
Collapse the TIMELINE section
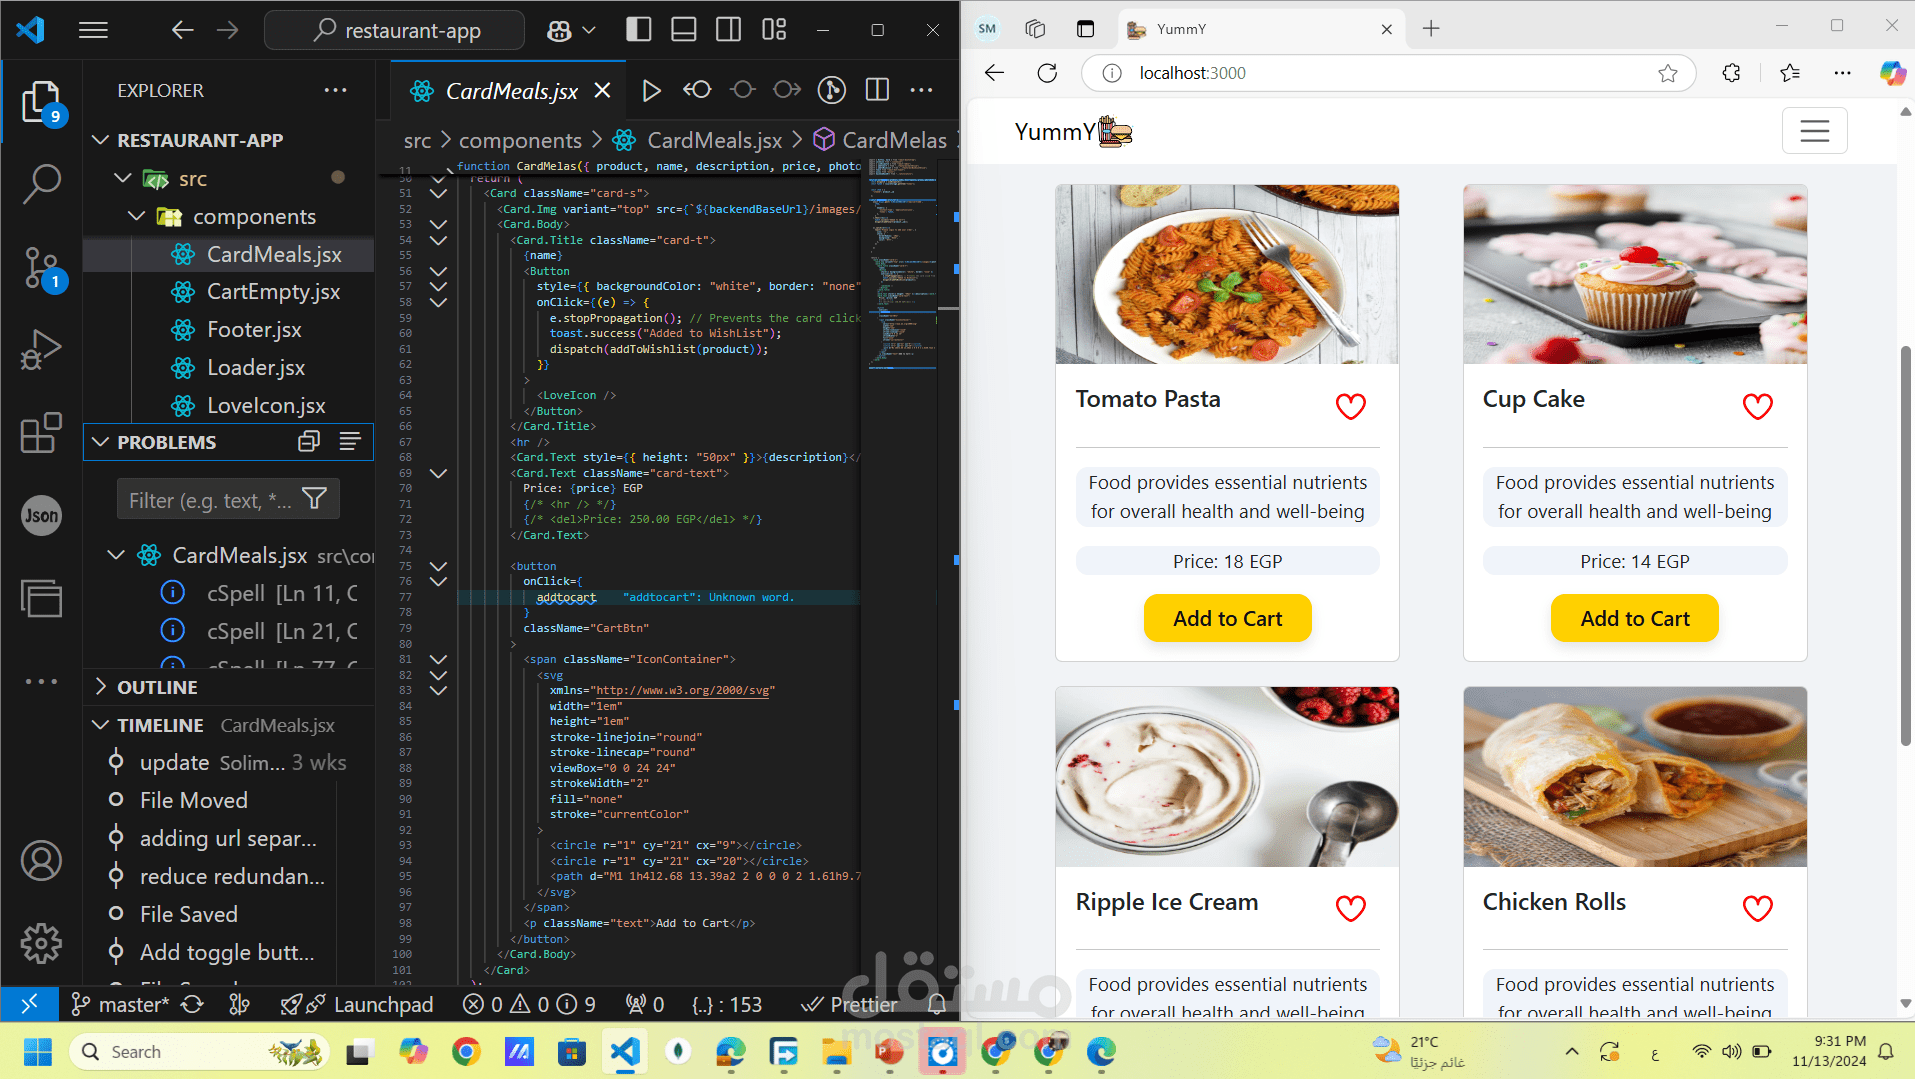point(100,725)
